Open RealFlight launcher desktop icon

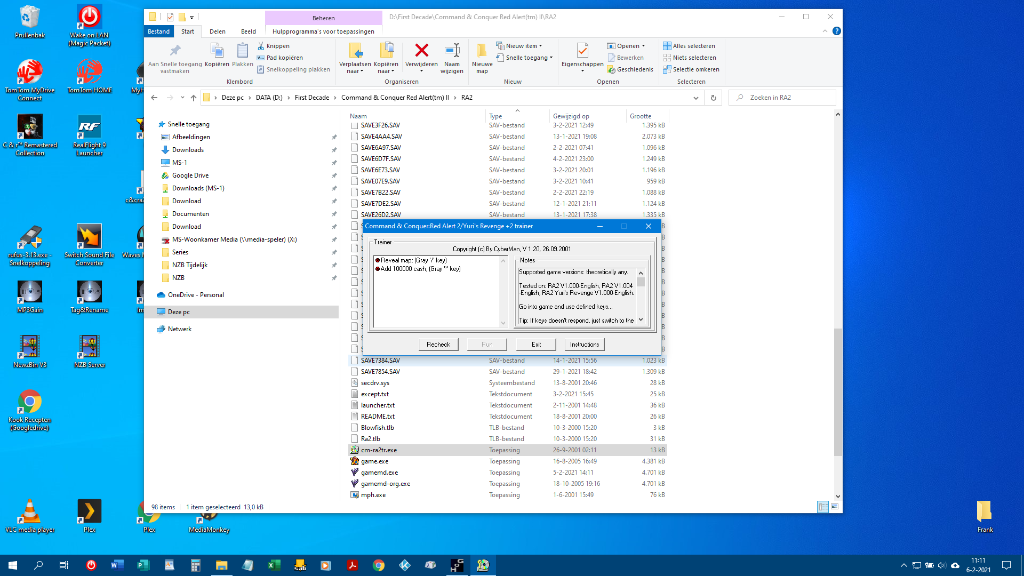point(89,135)
